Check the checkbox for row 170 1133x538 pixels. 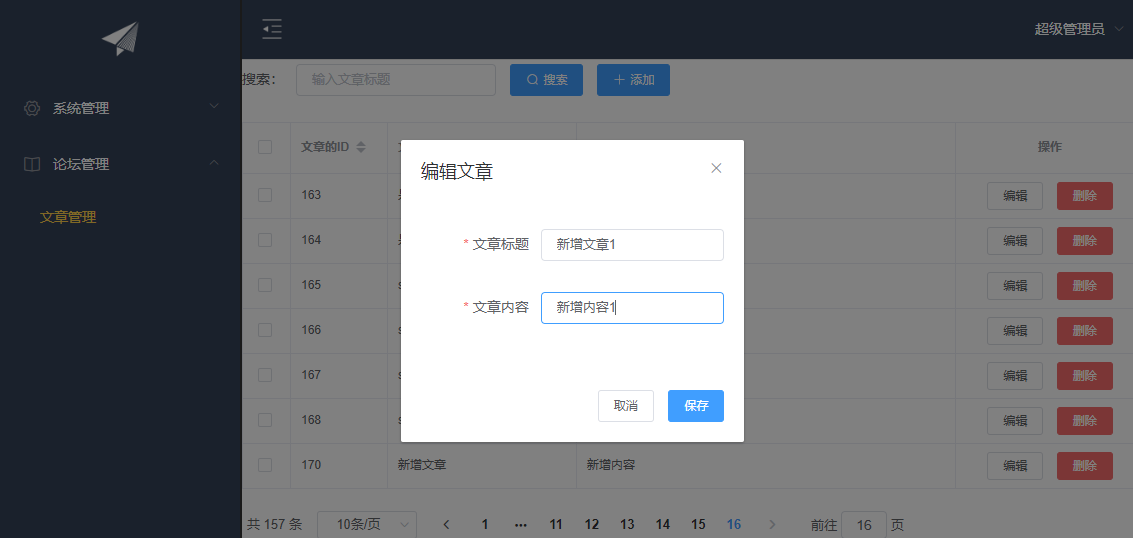click(265, 465)
